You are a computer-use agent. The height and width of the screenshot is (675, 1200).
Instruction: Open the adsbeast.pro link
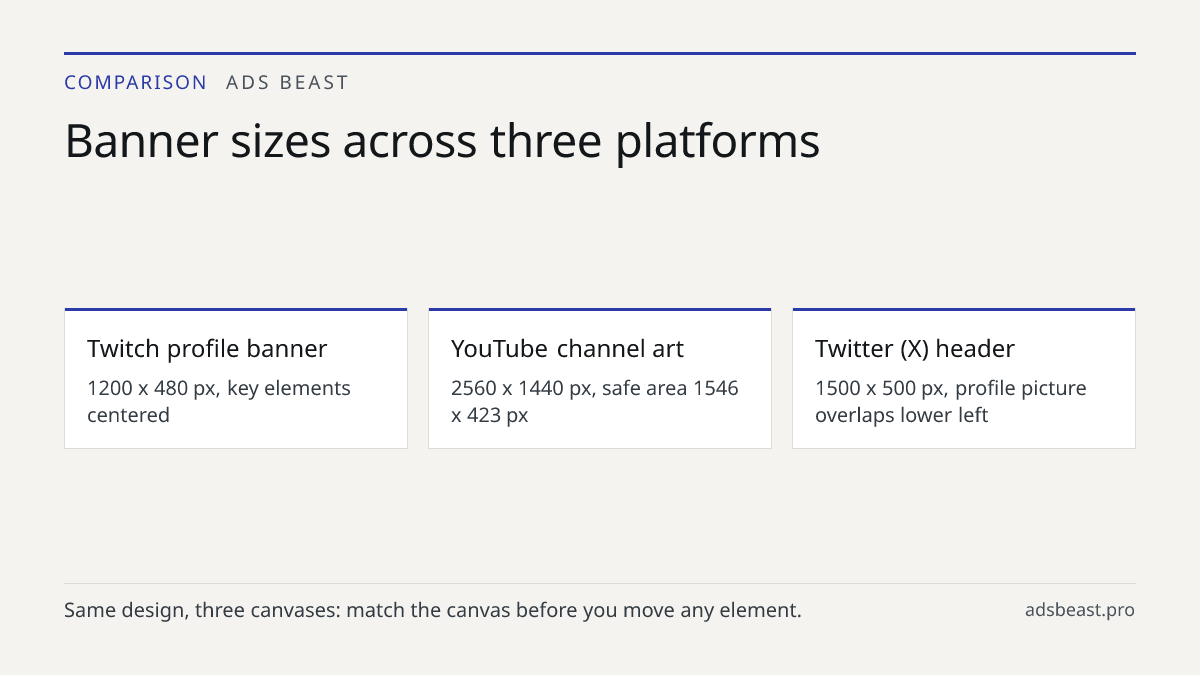pyautogui.click(x=1080, y=610)
